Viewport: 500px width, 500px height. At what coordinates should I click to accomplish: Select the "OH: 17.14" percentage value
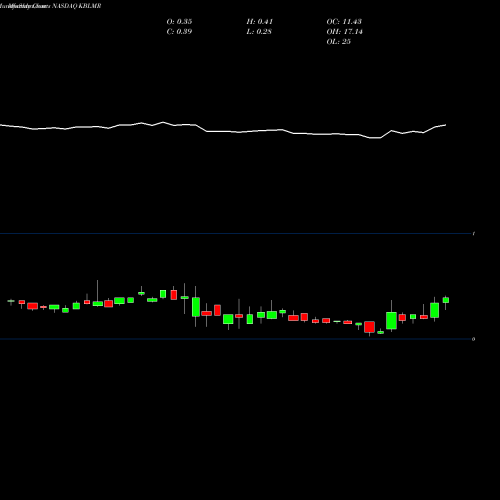tap(345, 32)
